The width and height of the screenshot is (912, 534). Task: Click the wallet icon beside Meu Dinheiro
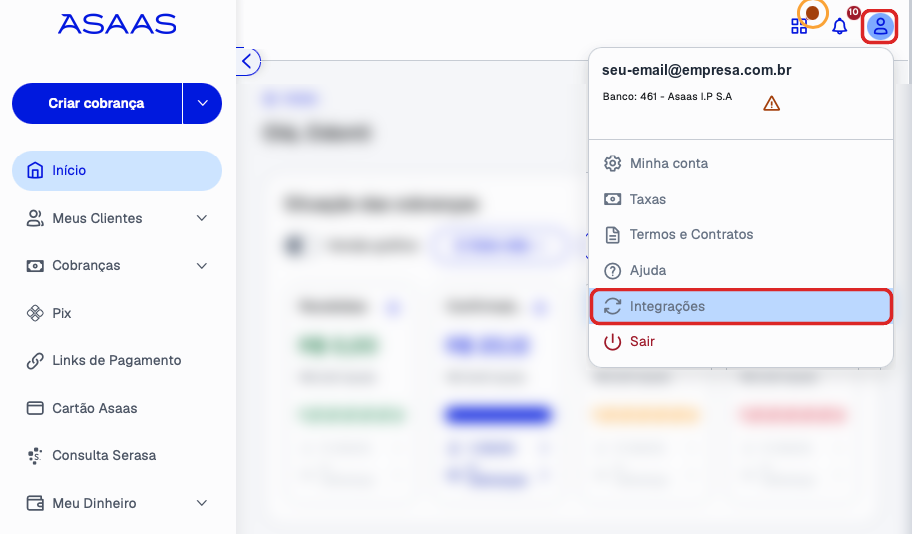pyautogui.click(x=35, y=503)
